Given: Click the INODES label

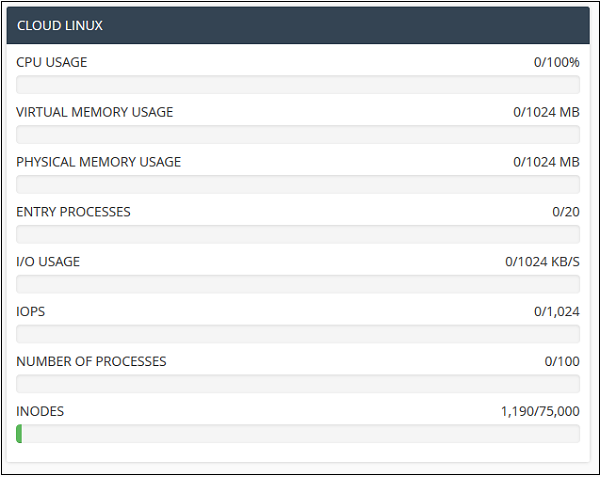Looking at the screenshot, I should click(x=40, y=411).
